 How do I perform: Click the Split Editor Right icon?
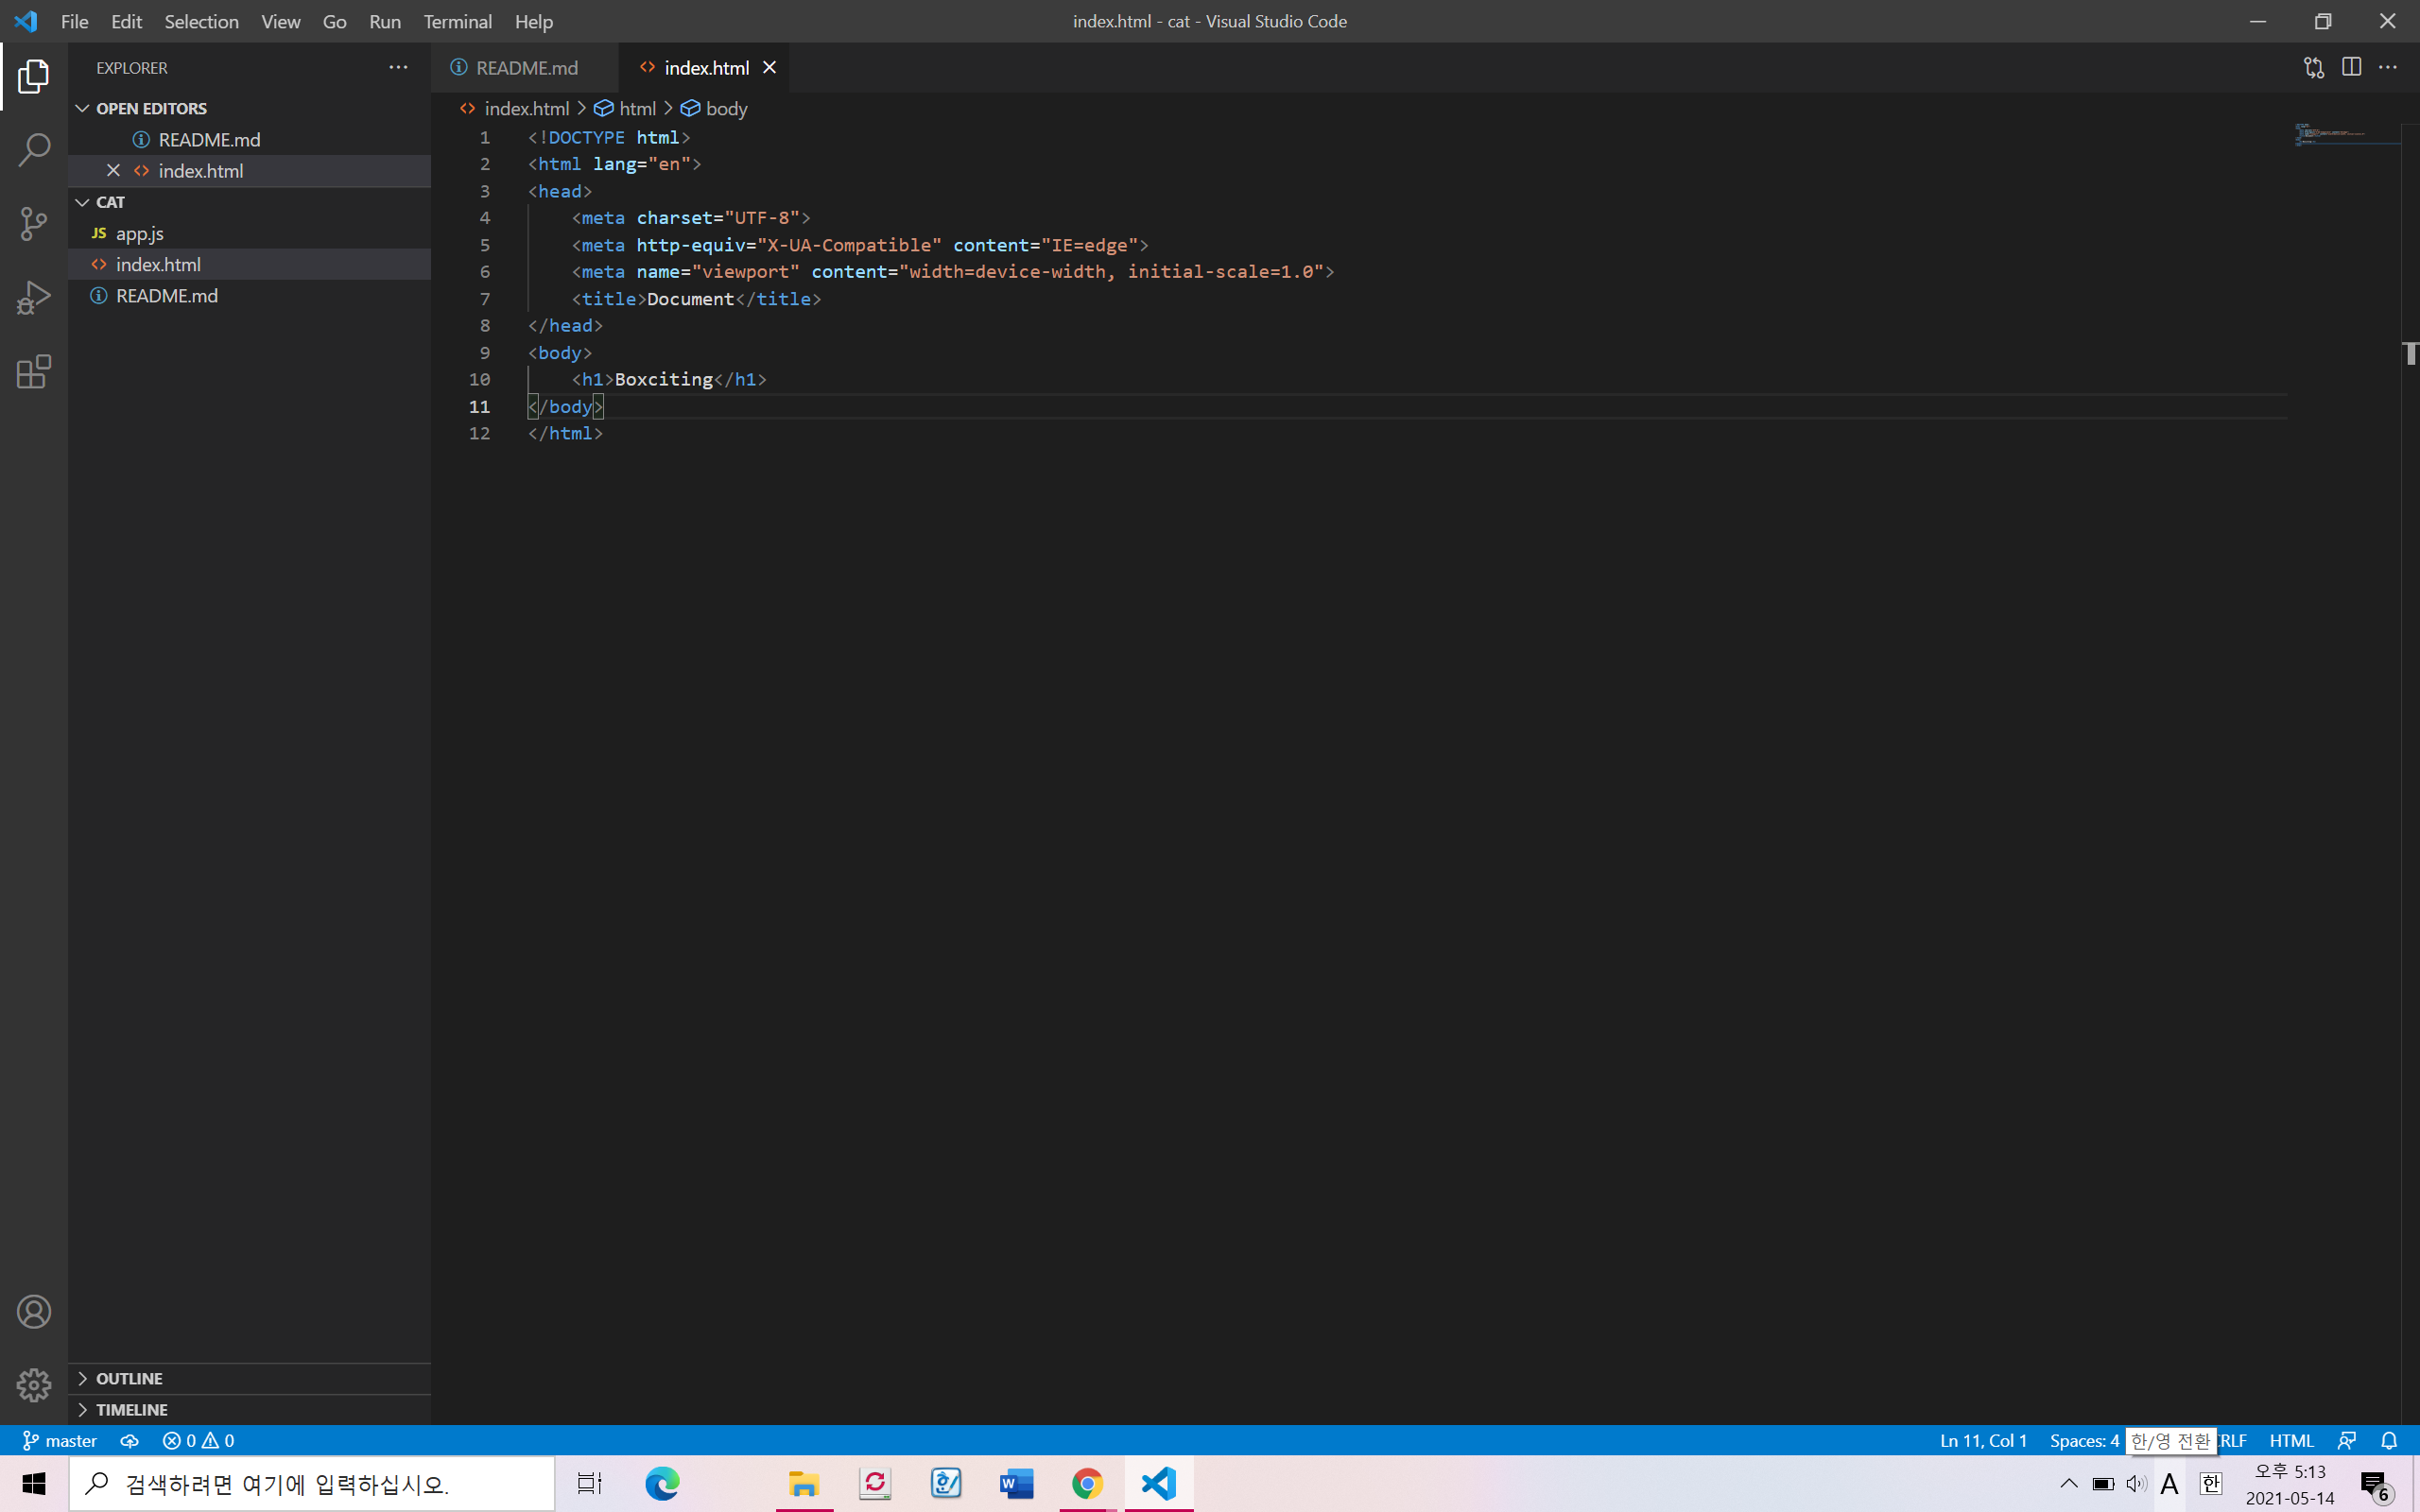coord(2351,67)
